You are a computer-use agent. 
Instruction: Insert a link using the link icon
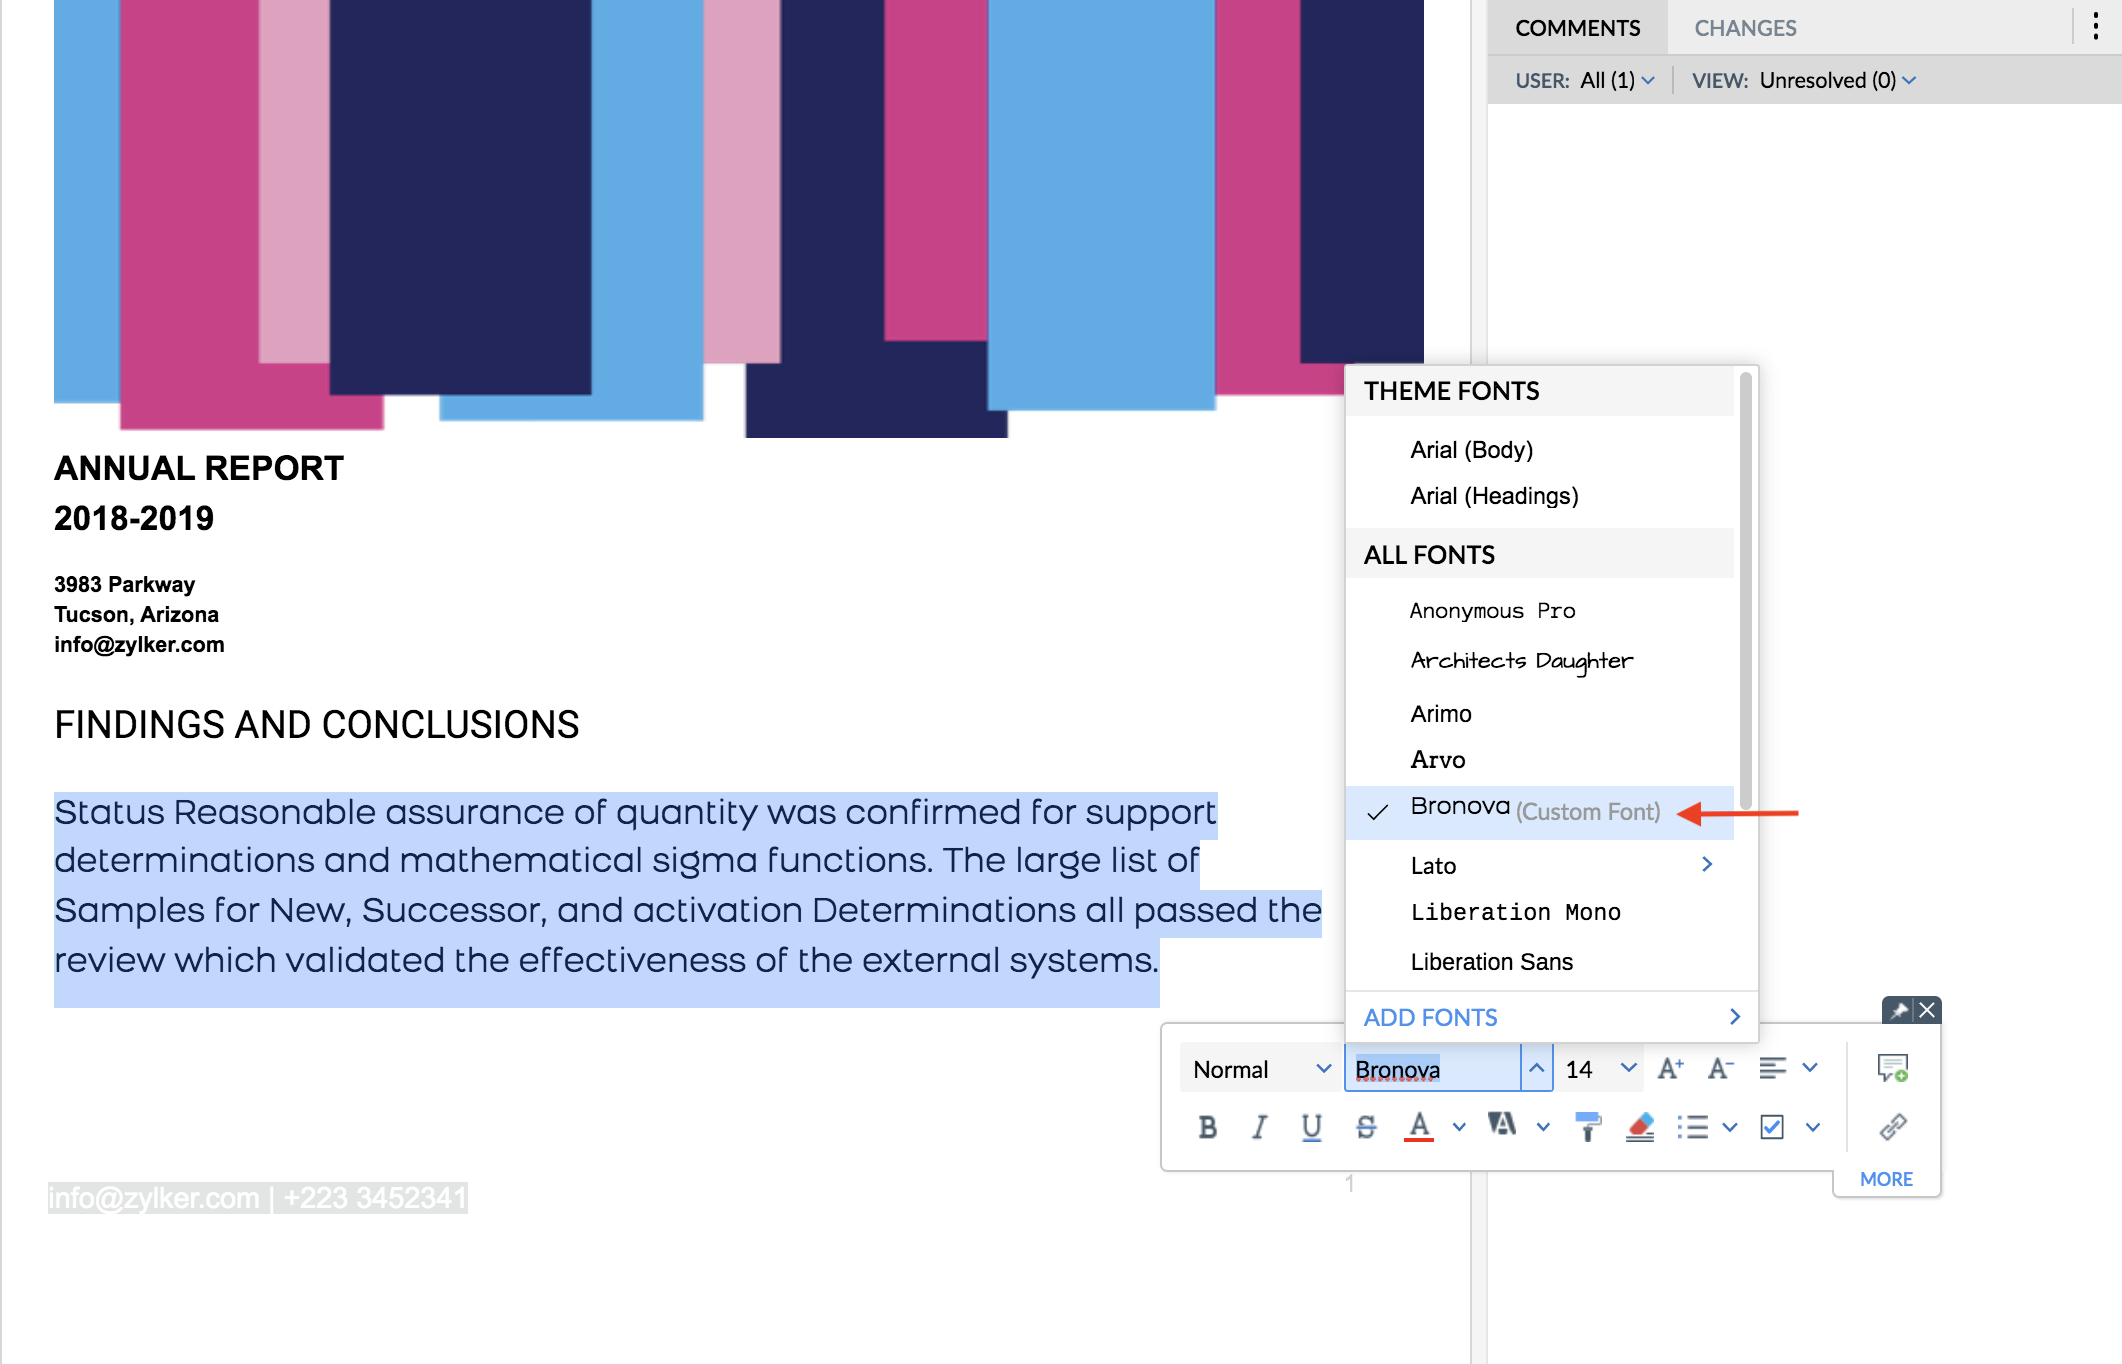click(x=1891, y=1127)
